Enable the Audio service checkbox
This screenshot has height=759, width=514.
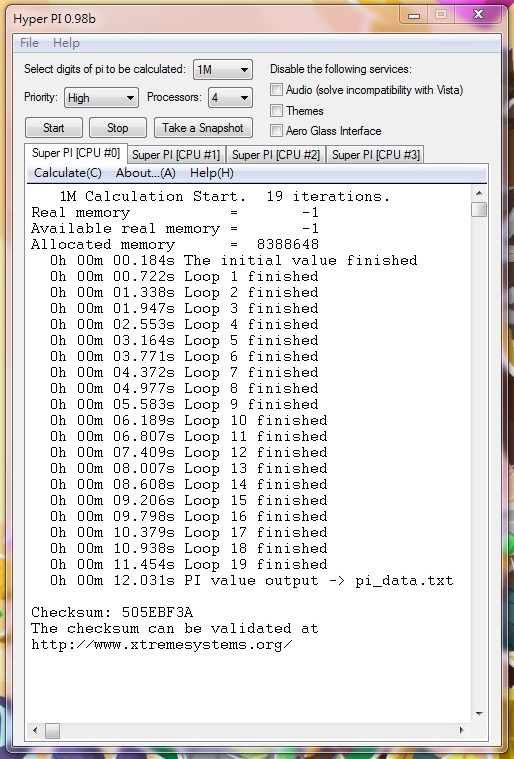point(276,90)
